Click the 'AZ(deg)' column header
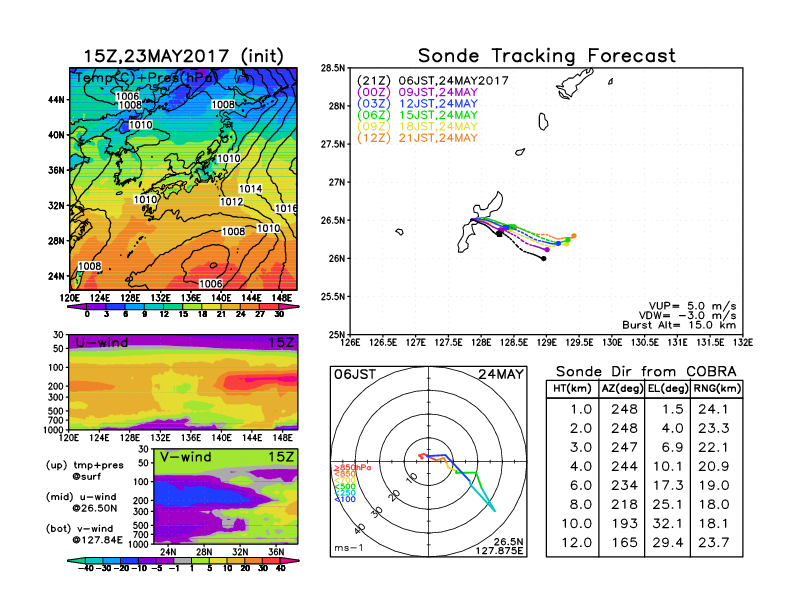This screenshot has height=612, width=792. click(622, 389)
